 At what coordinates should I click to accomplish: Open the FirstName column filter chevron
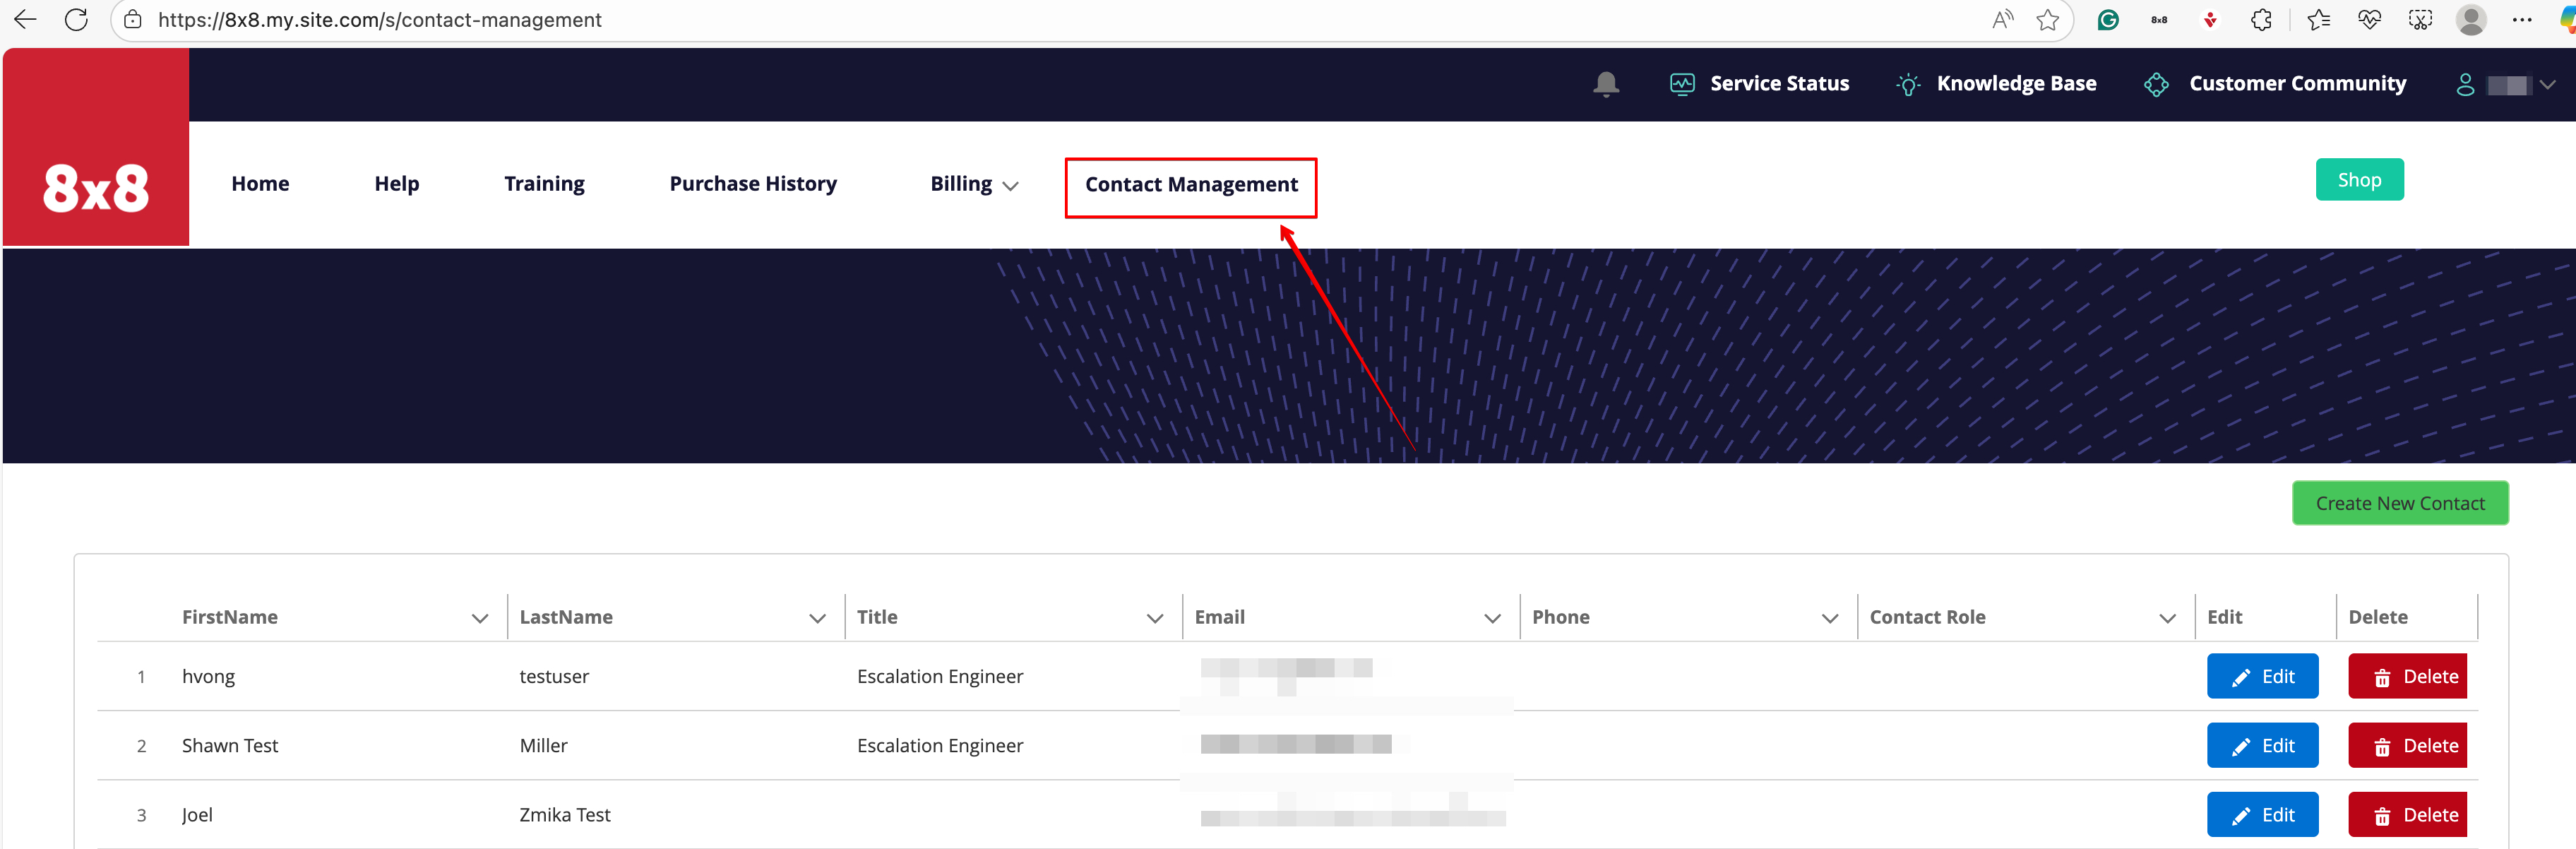[x=480, y=618]
